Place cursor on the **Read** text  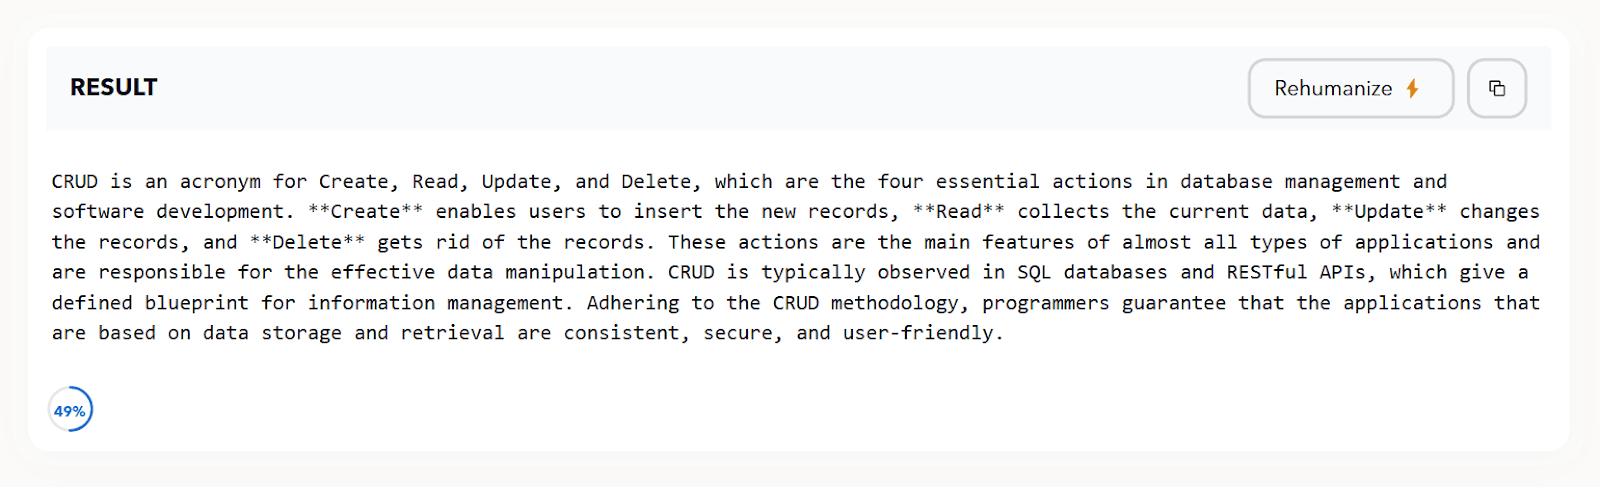(x=959, y=211)
